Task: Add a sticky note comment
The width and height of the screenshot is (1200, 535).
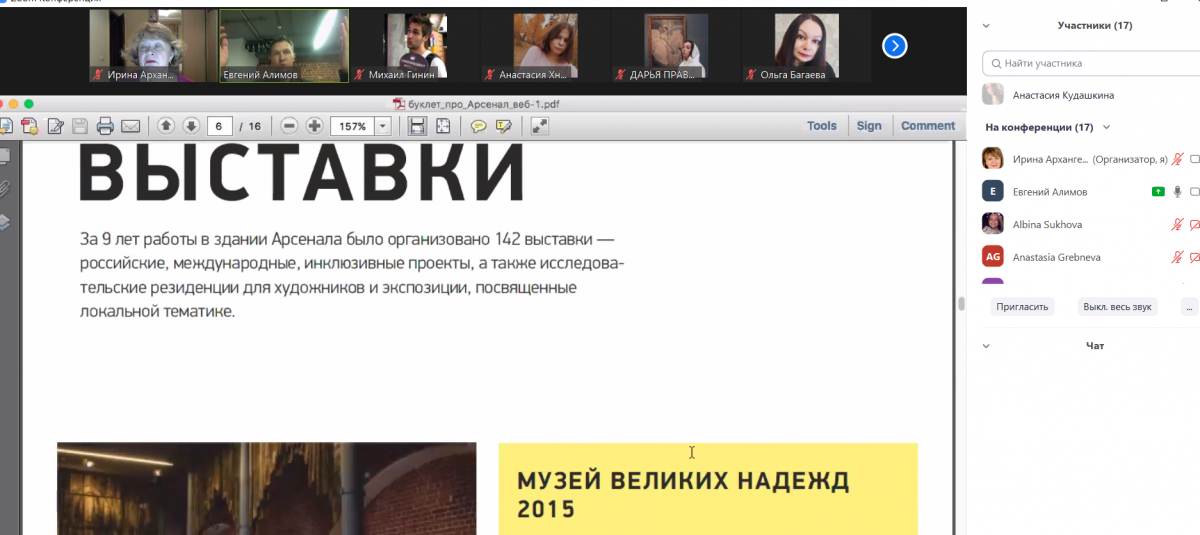Action: [x=479, y=126]
